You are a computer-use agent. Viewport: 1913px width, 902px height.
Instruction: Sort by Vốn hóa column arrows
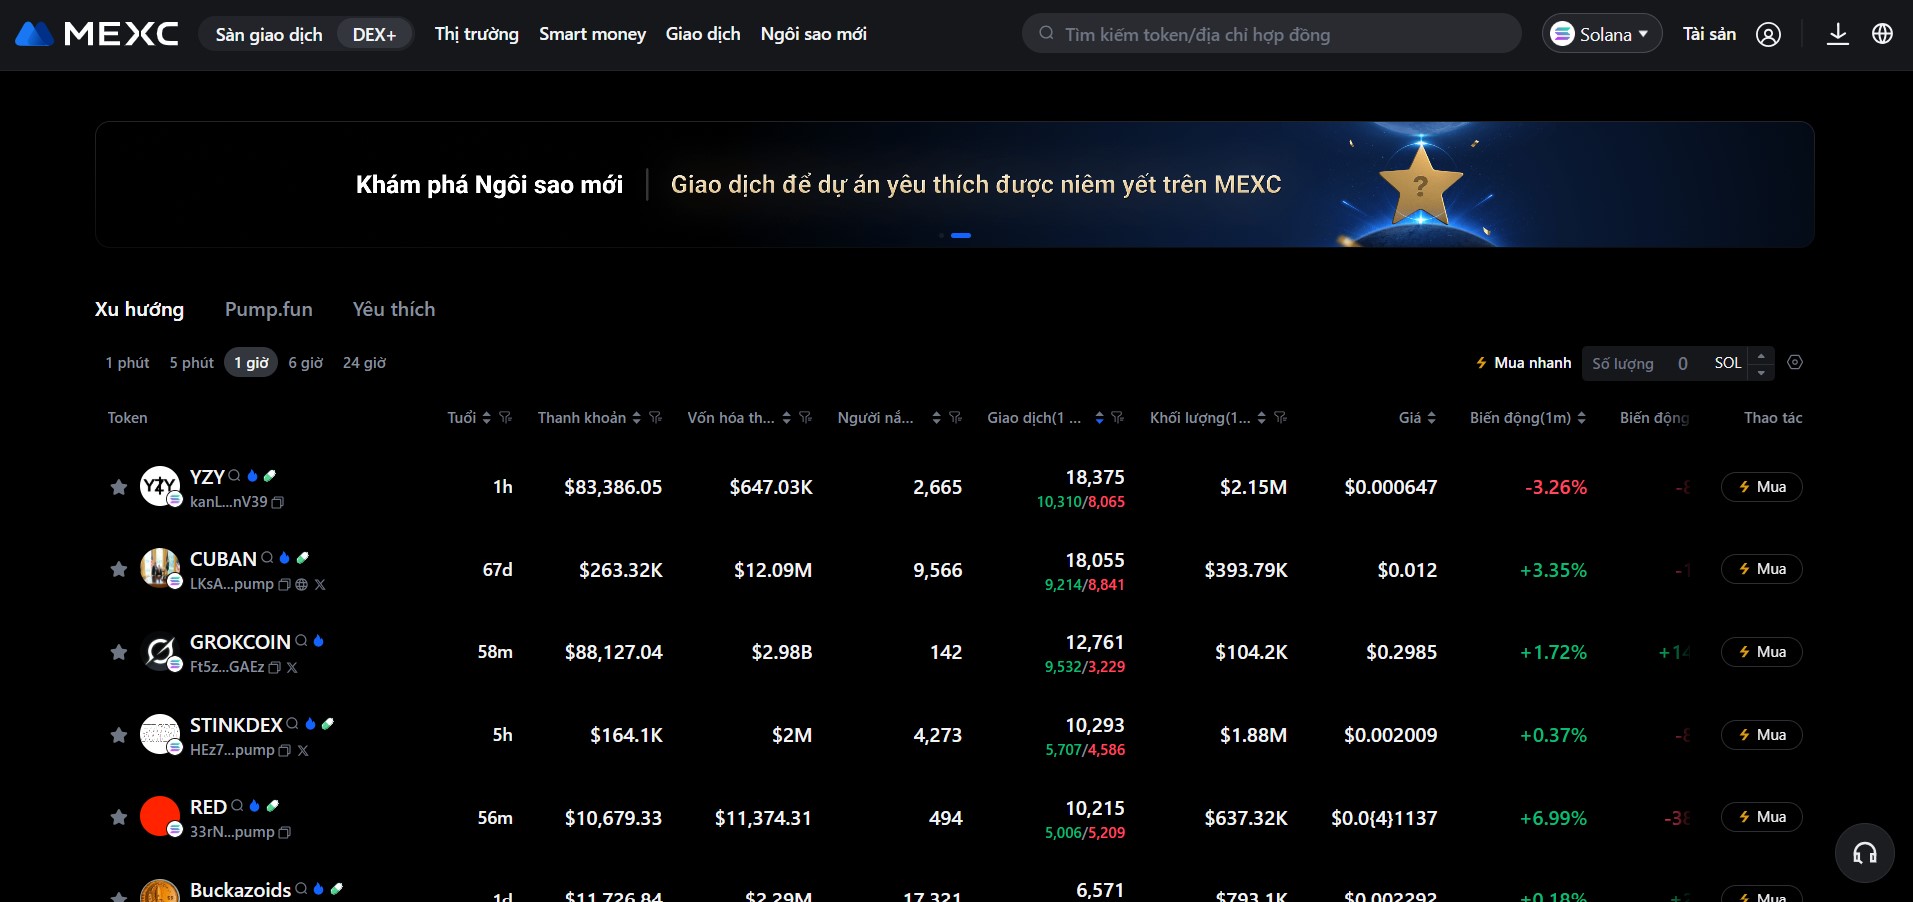click(787, 418)
